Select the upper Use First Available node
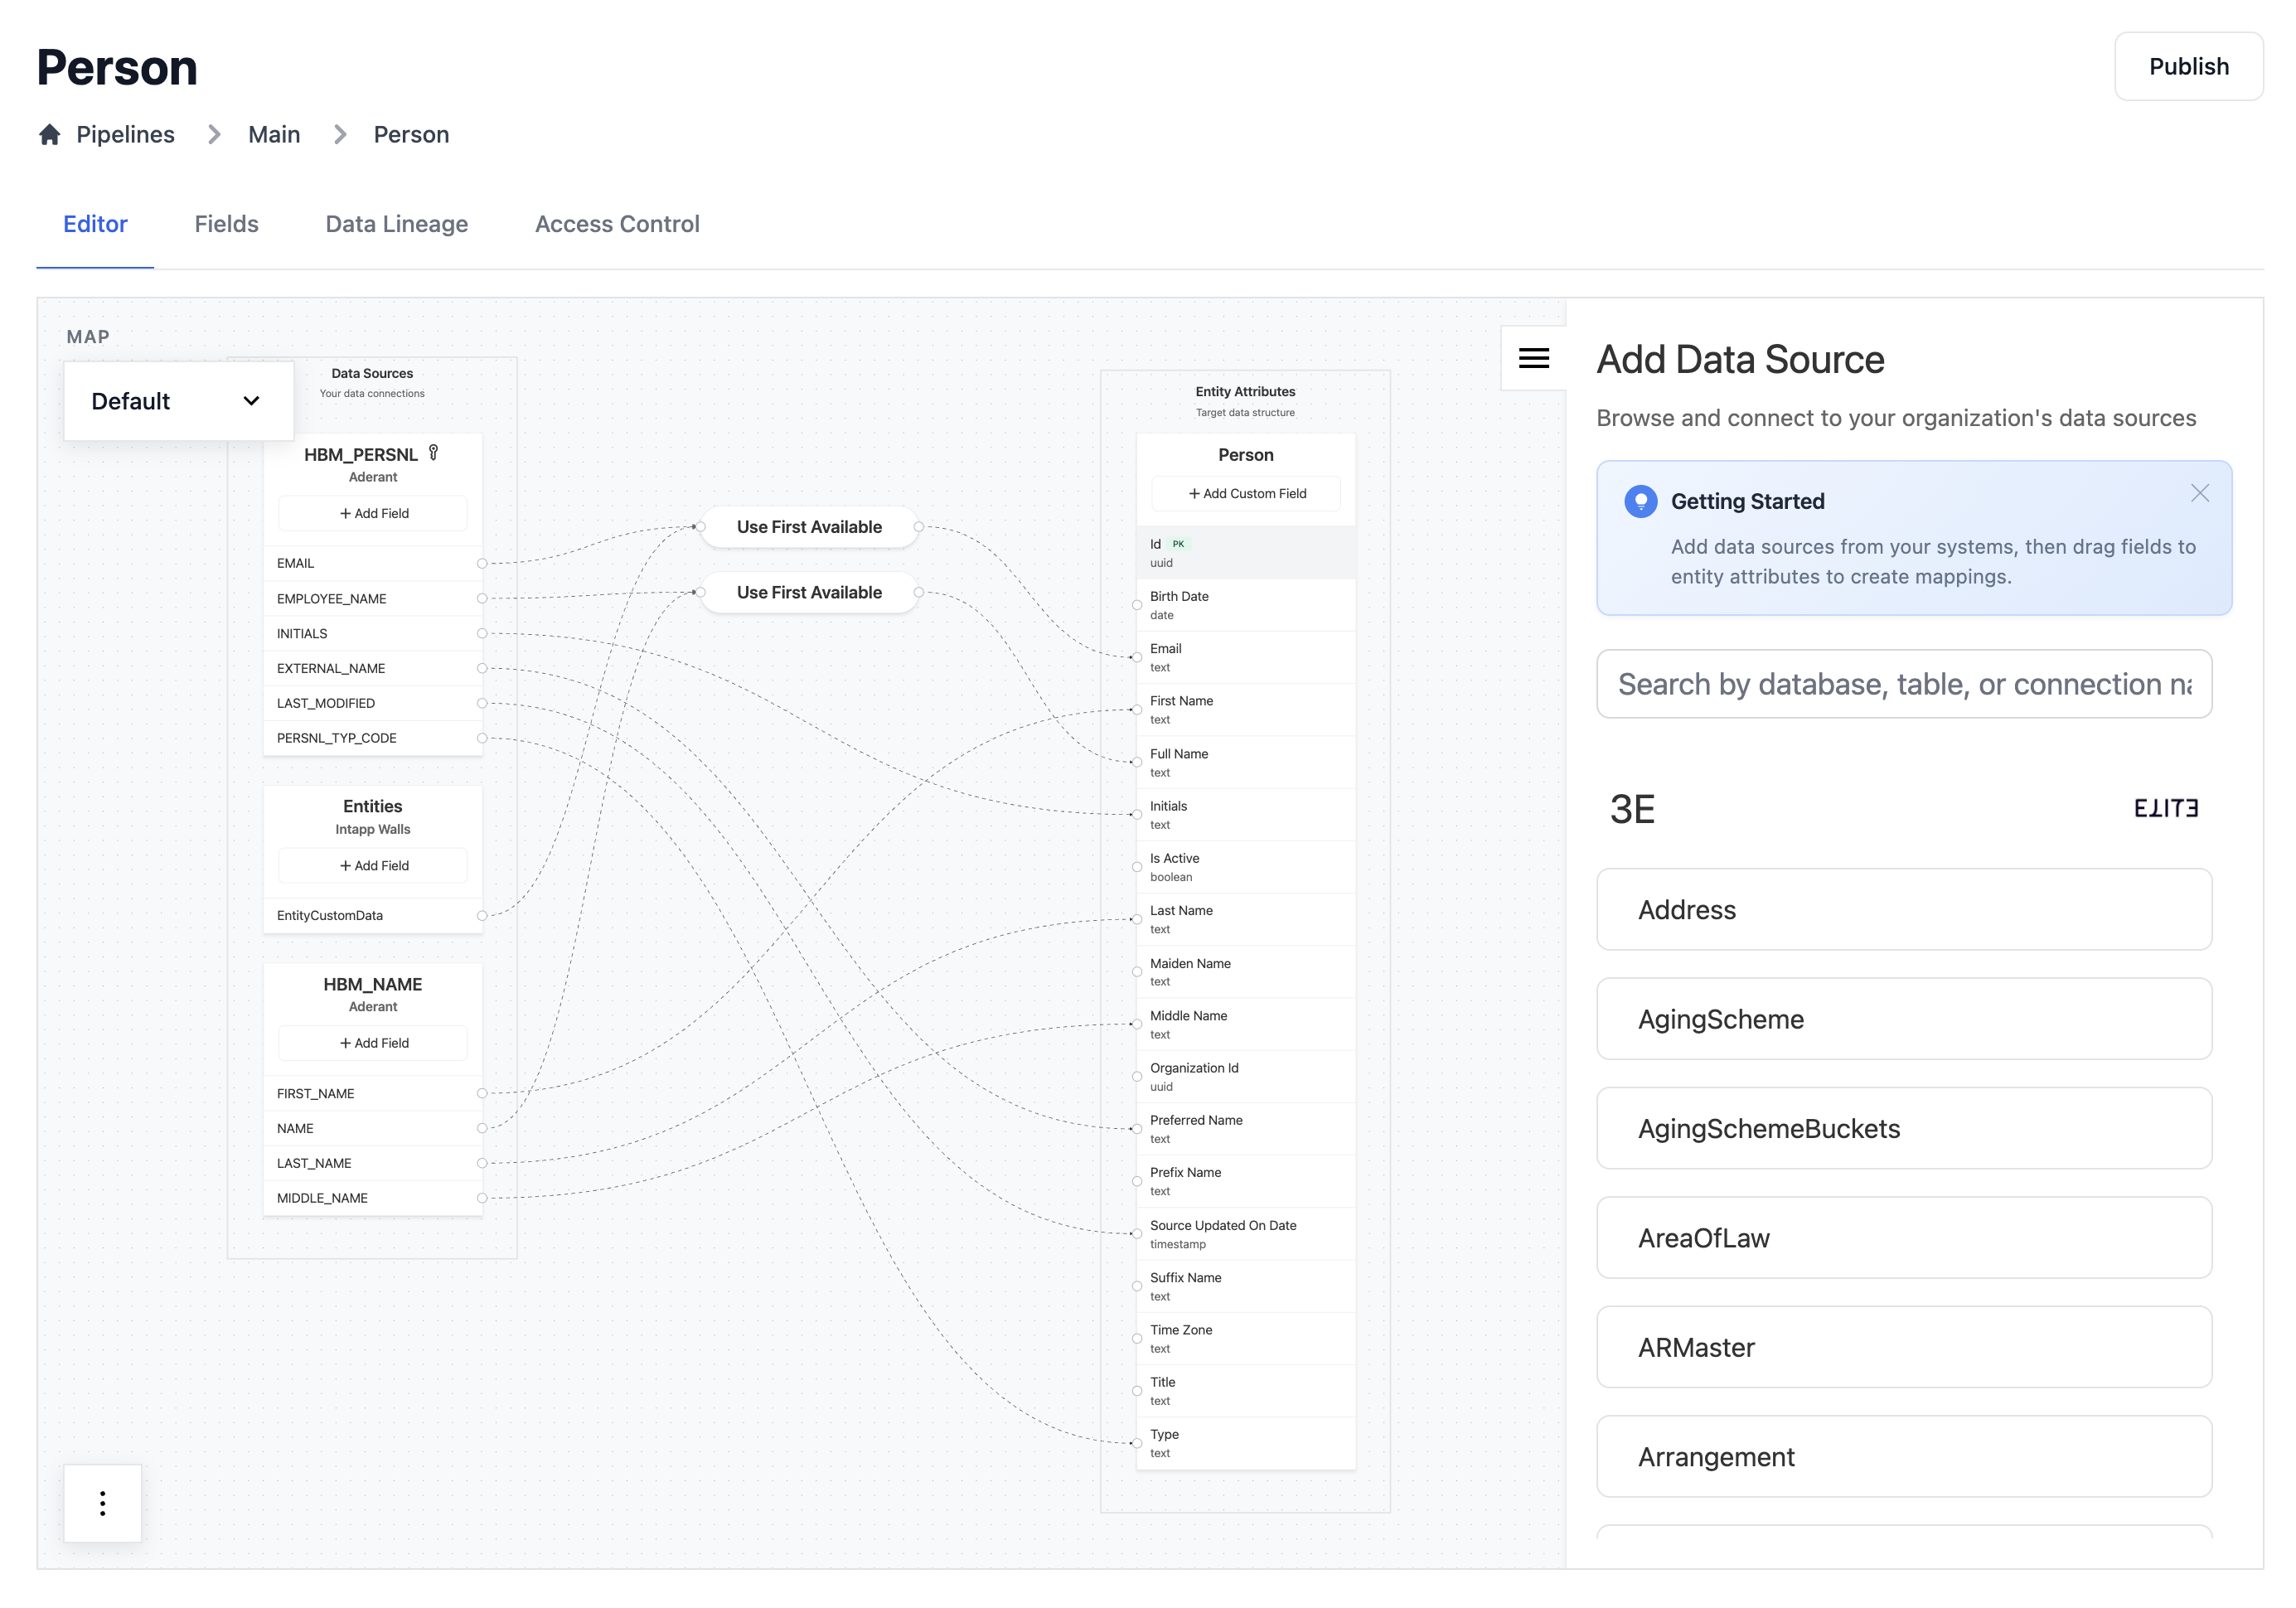The image size is (2296, 1608). [809, 526]
